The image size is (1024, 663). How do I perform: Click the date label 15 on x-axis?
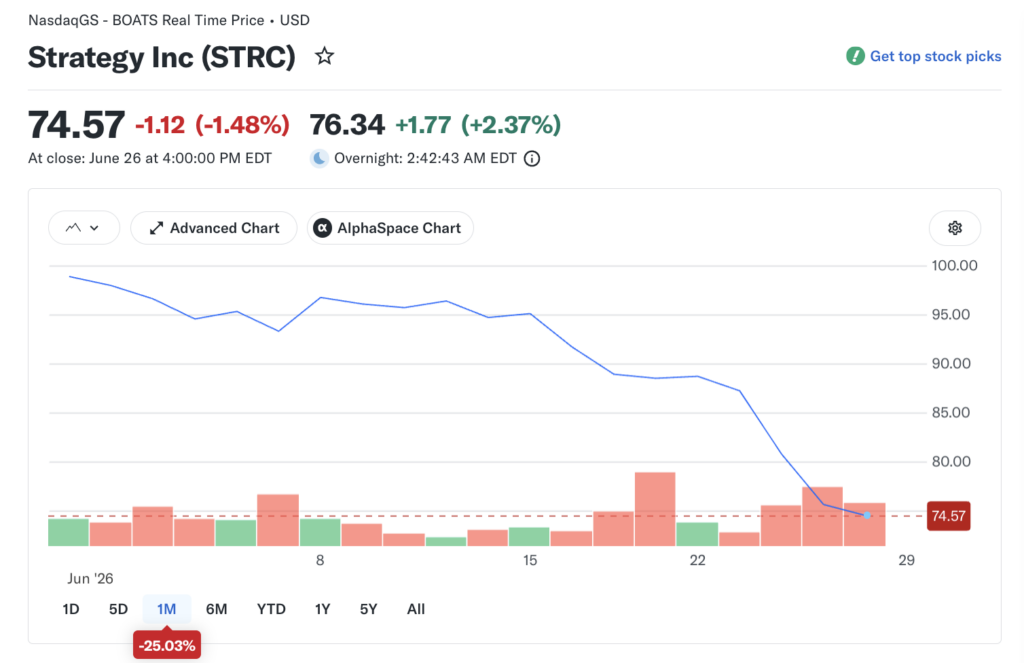click(530, 560)
